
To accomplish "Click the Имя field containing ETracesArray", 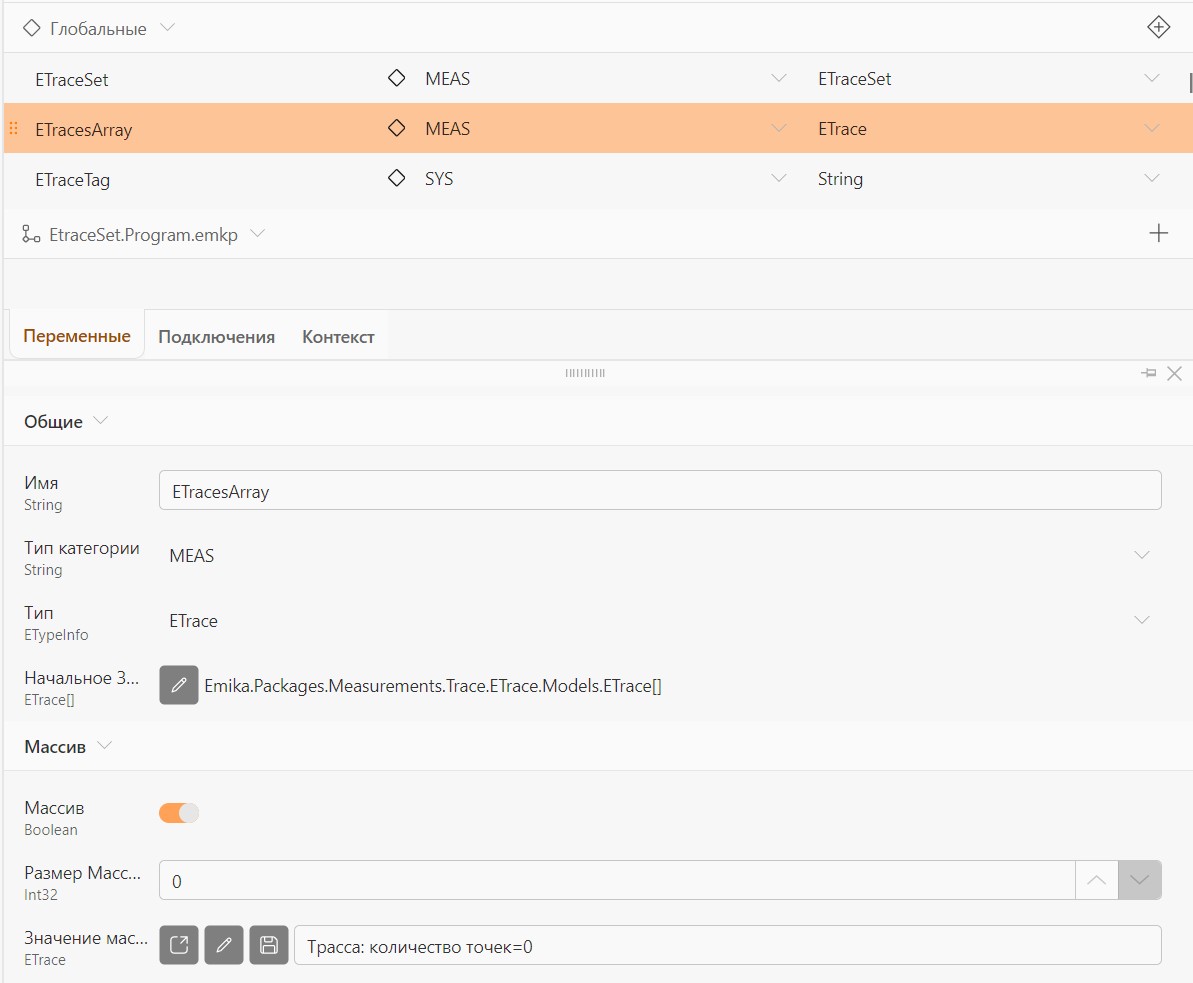I will click(x=660, y=490).
